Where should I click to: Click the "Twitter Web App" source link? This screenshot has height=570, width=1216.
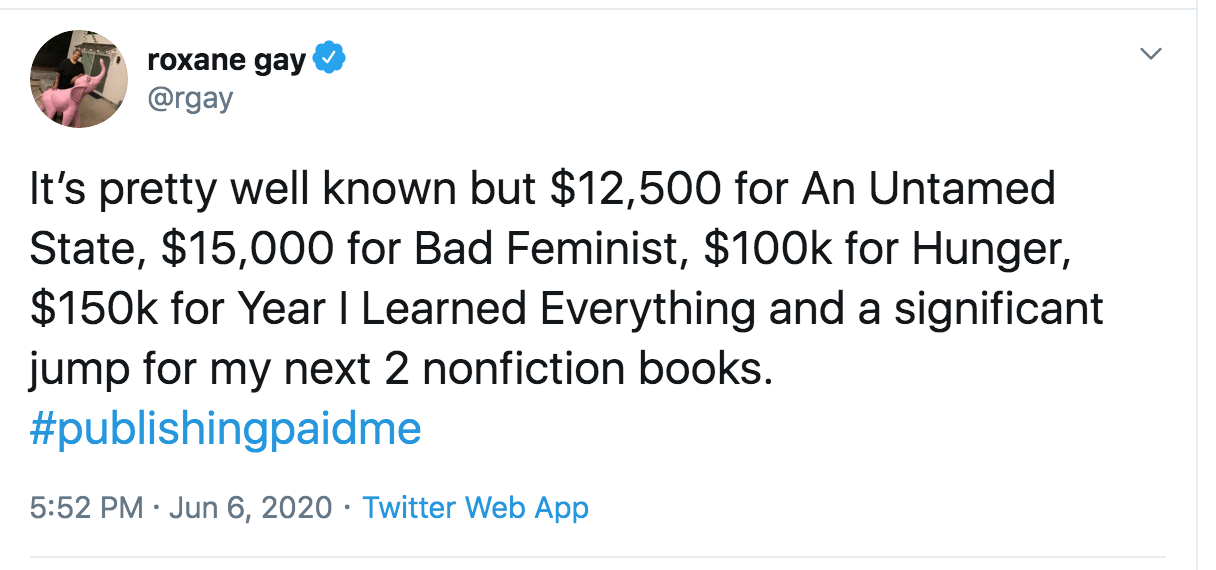point(475,508)
